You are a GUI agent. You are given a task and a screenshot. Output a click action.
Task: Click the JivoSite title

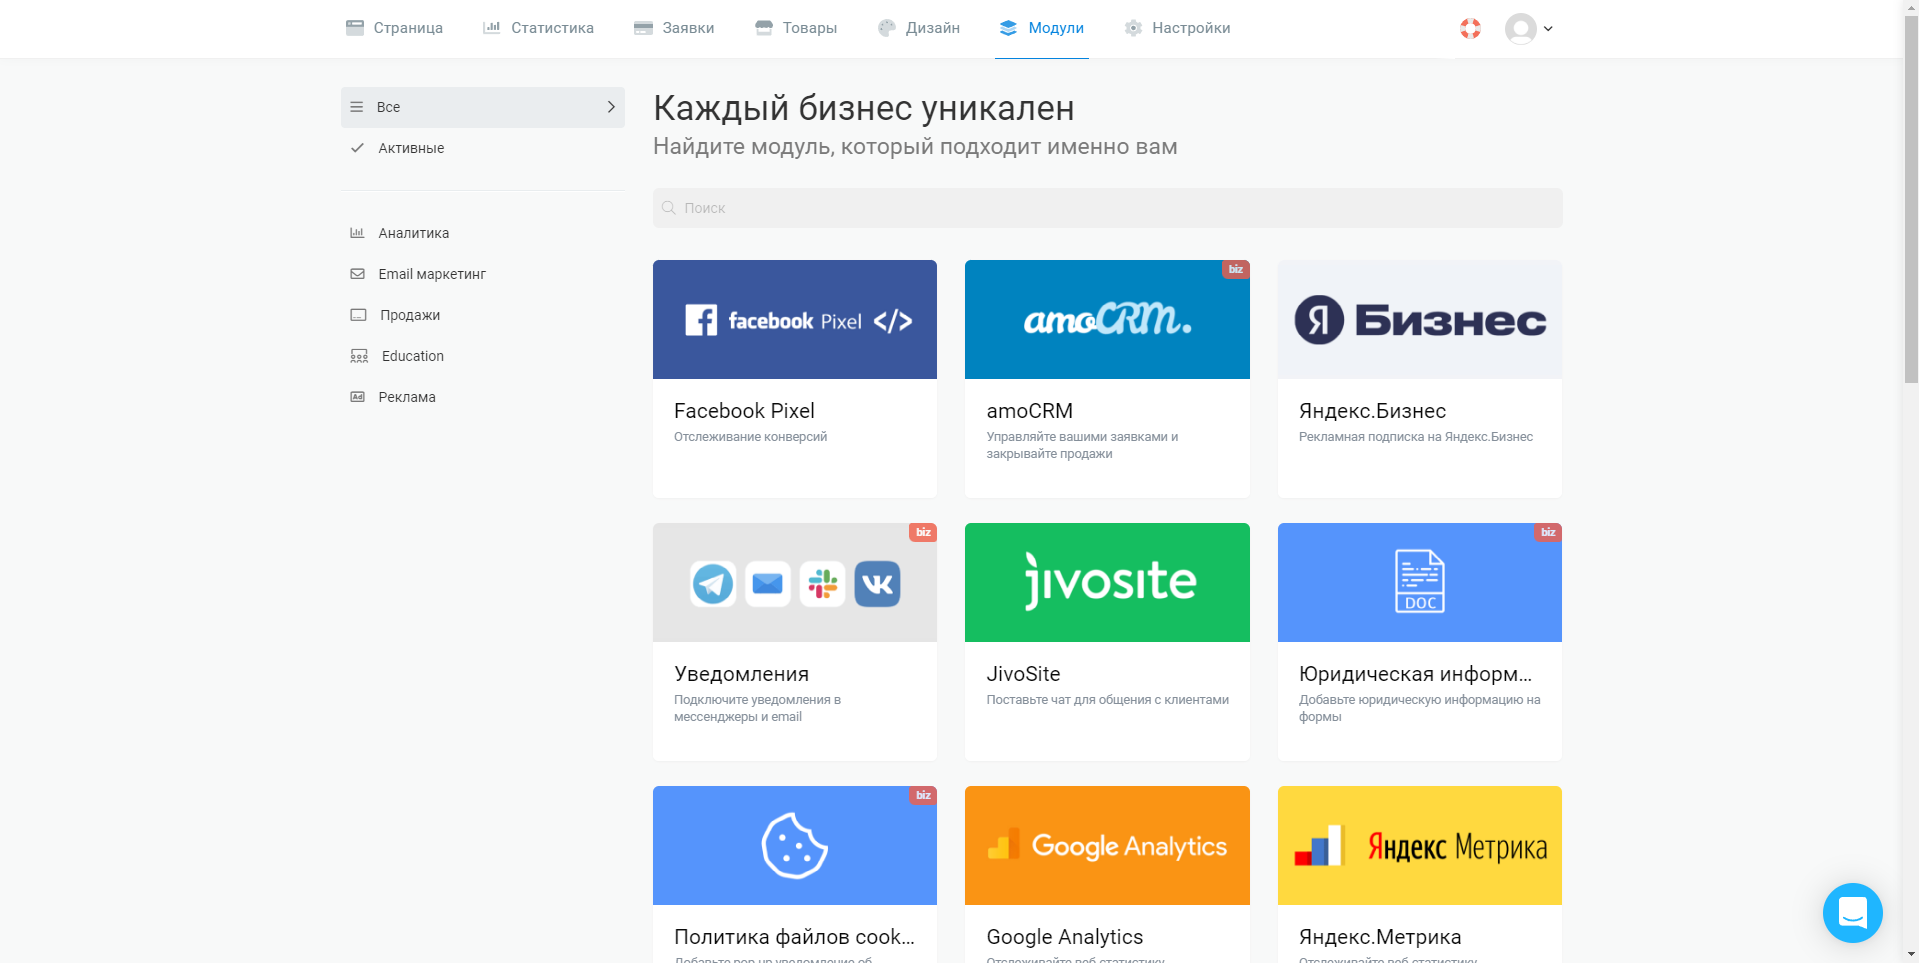[1023, 674]
